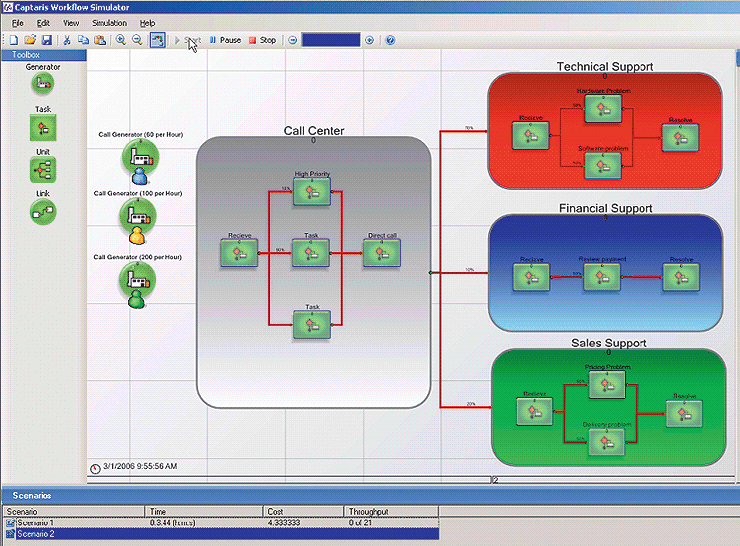The height and width of the screenshot is (546, 740).
Task: Select the Task tool in Toolbox
Action: click(43, 127)
